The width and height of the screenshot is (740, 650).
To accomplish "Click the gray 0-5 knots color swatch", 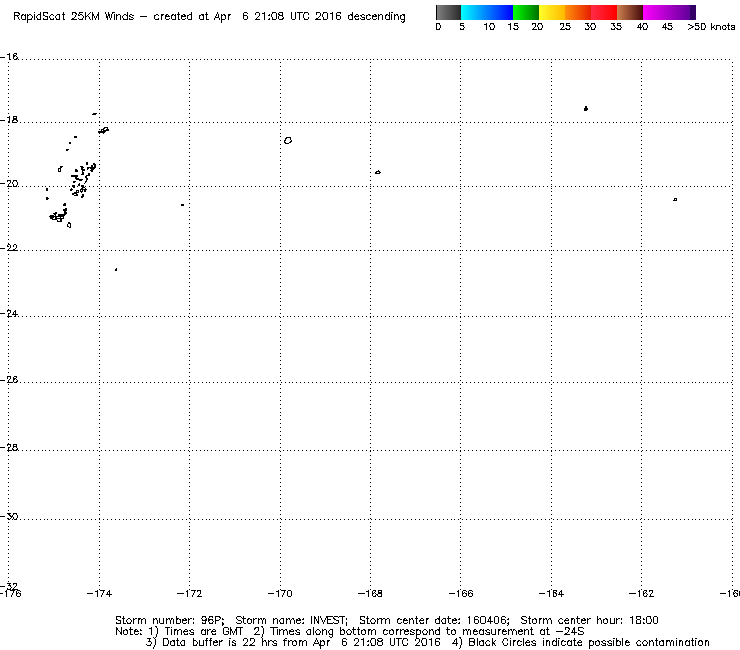I will pos(448,12).
